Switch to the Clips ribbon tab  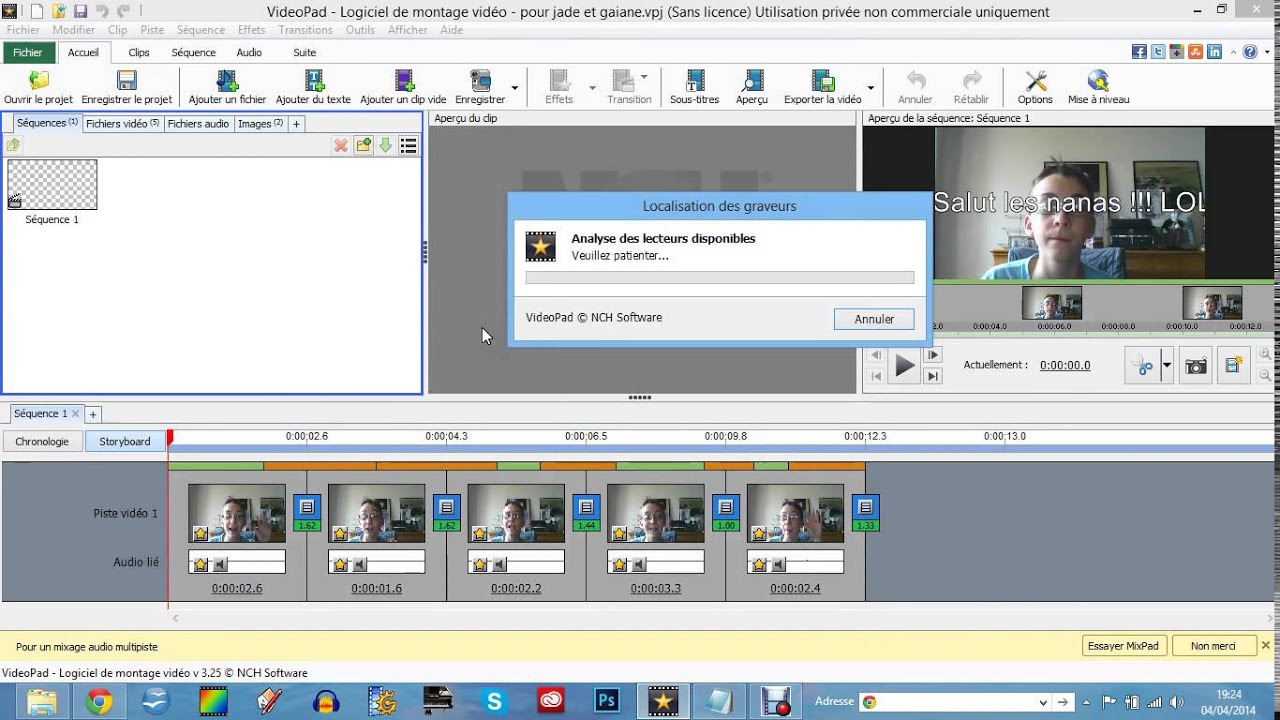(x=139, y=53)
